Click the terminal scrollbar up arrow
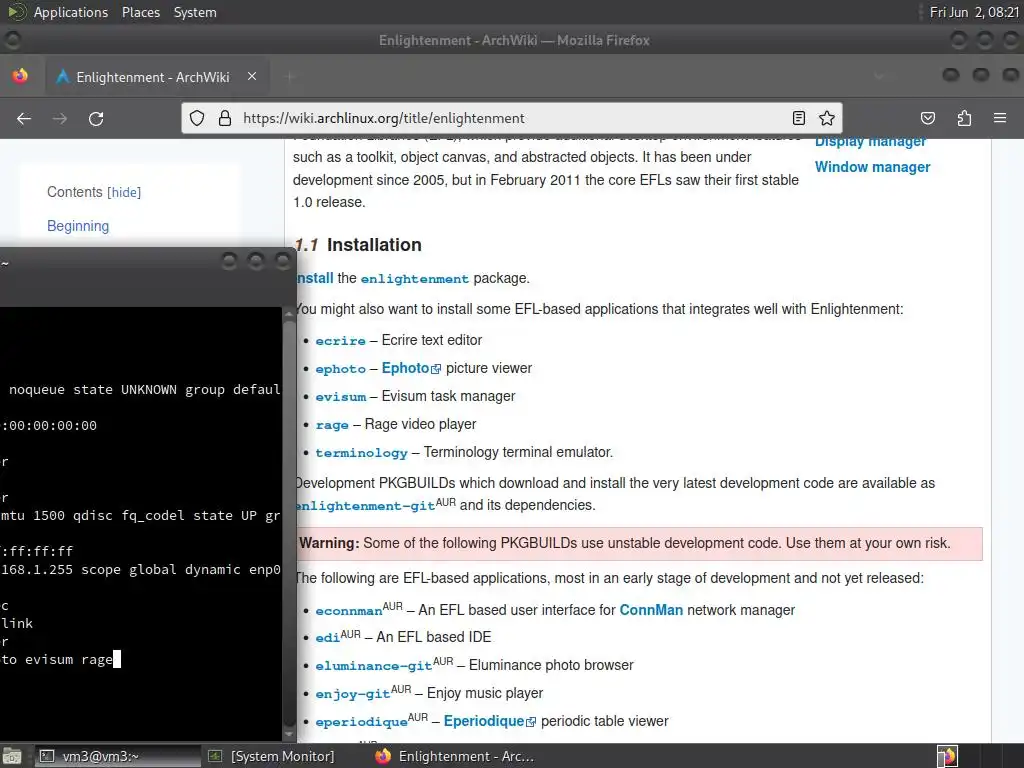The height and width of the screenshot is (768, 1024). point(290,313)
